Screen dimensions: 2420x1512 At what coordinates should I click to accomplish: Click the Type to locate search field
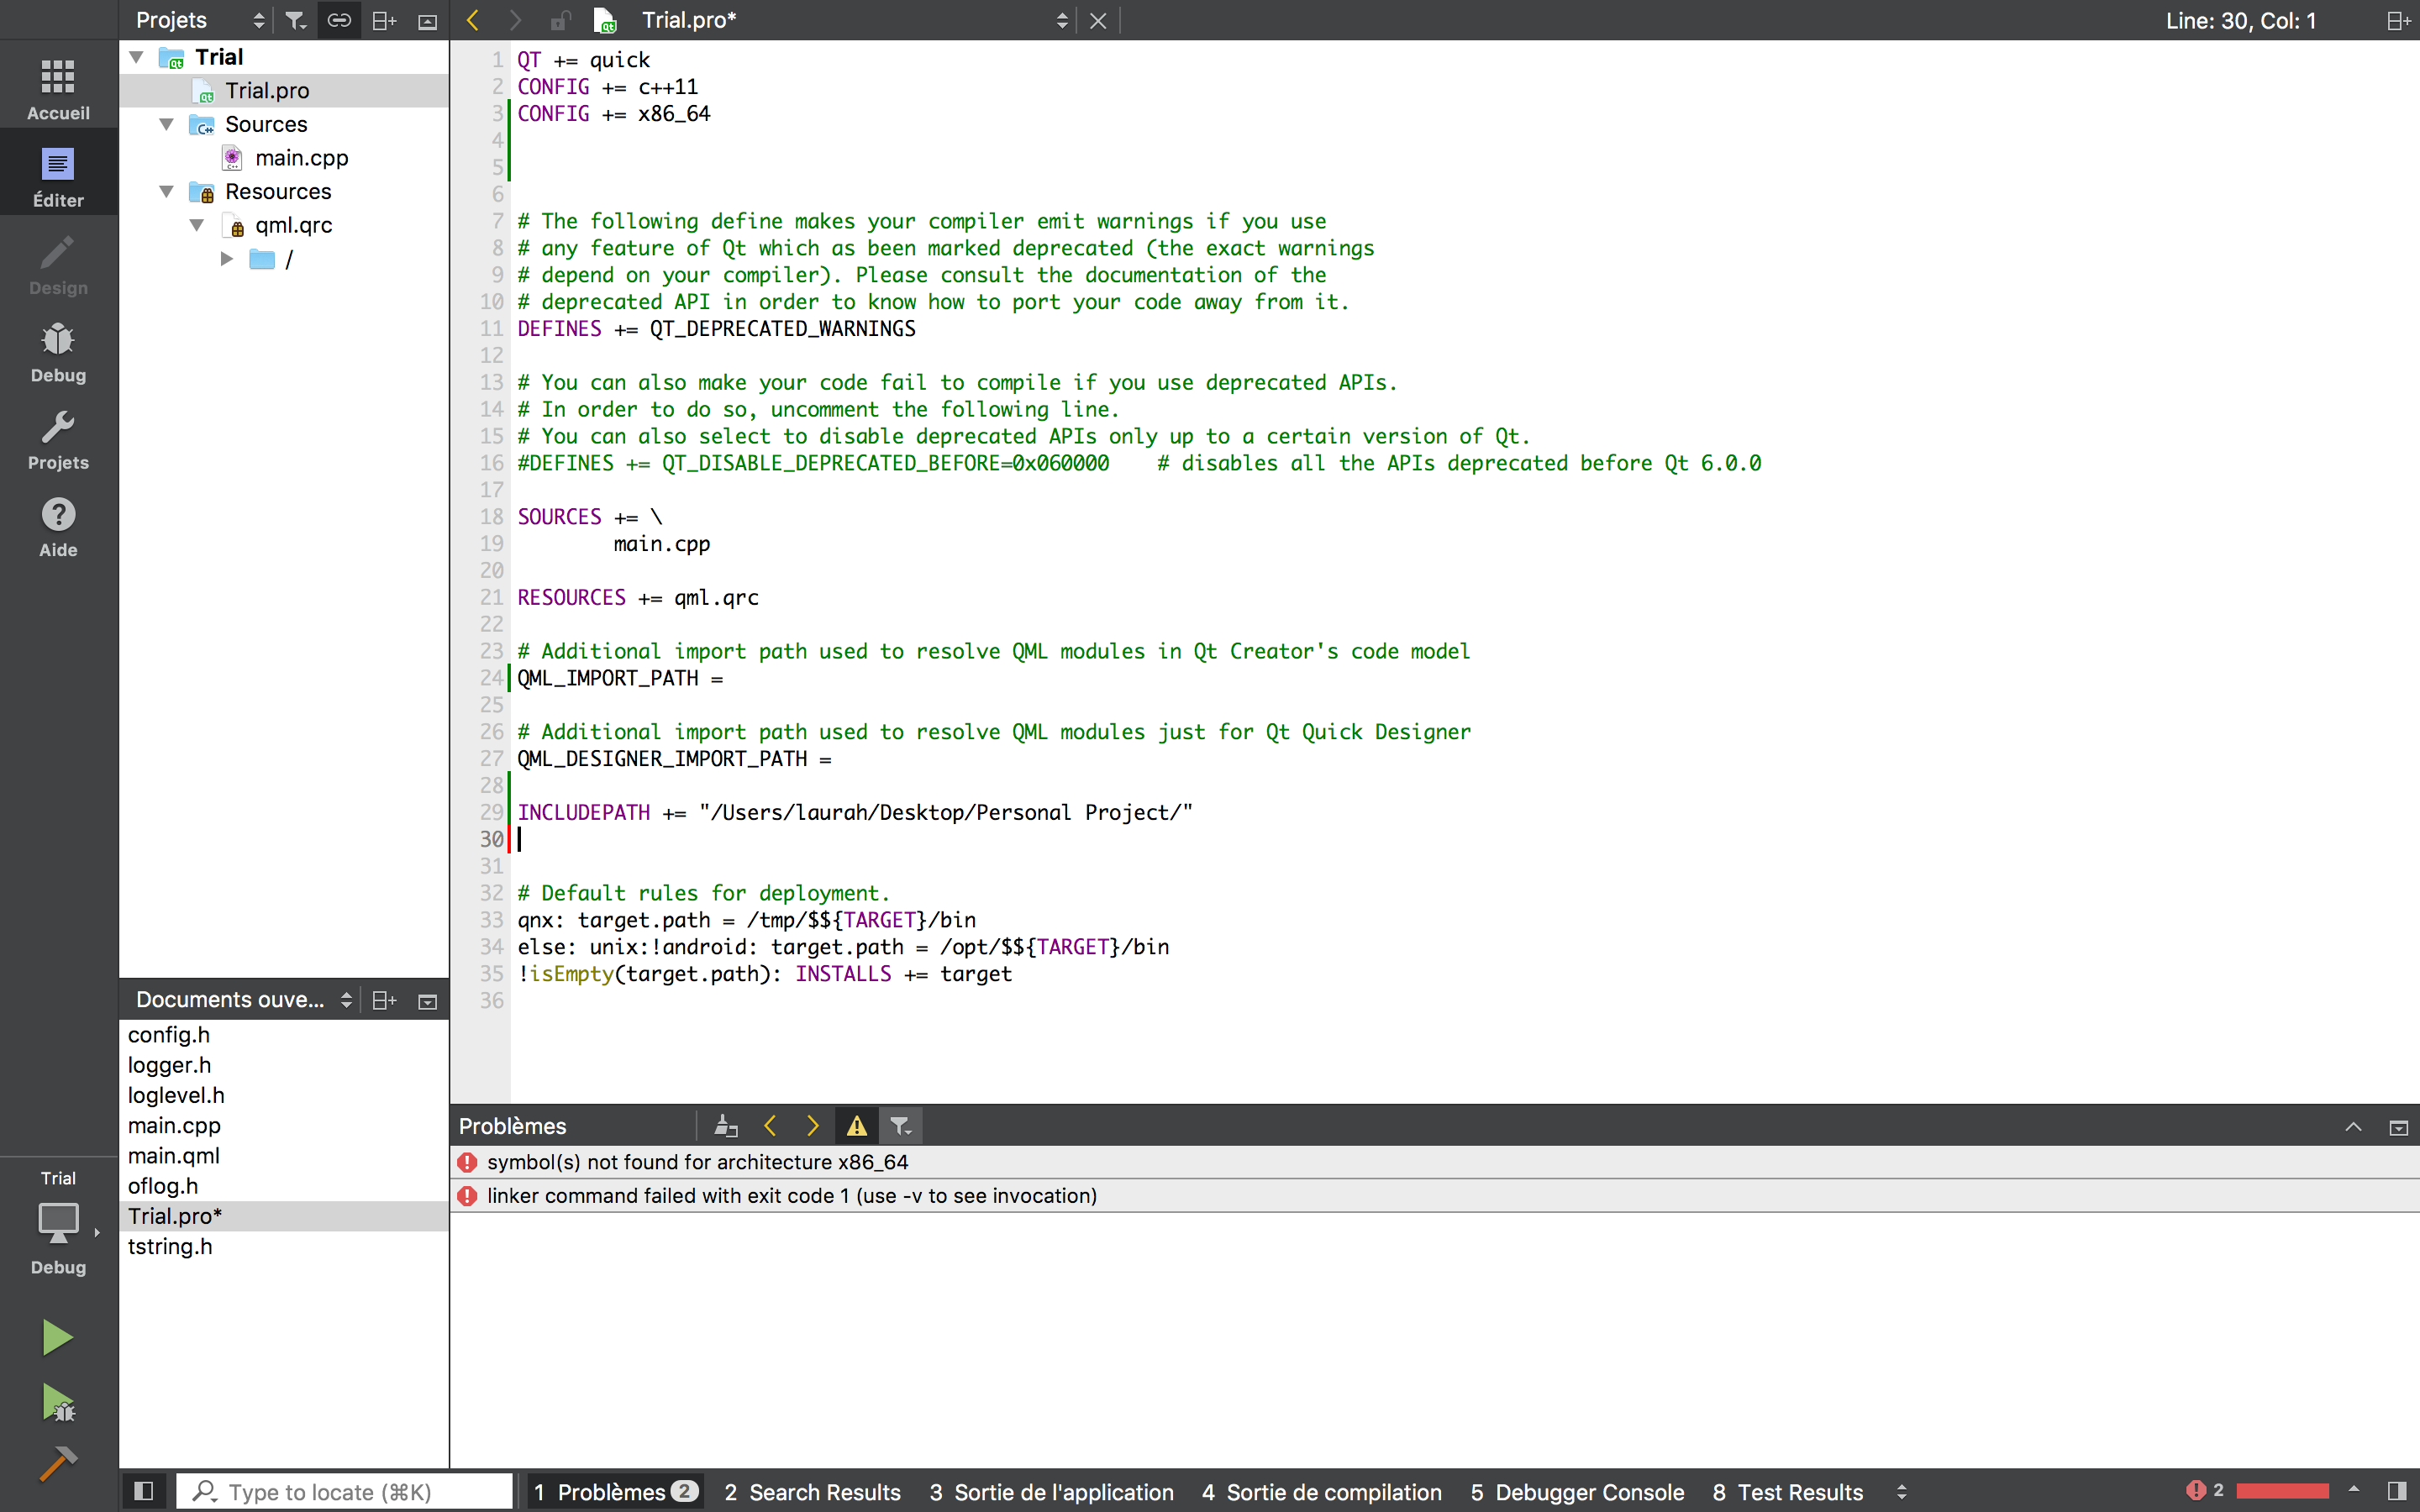[345, 1491]
